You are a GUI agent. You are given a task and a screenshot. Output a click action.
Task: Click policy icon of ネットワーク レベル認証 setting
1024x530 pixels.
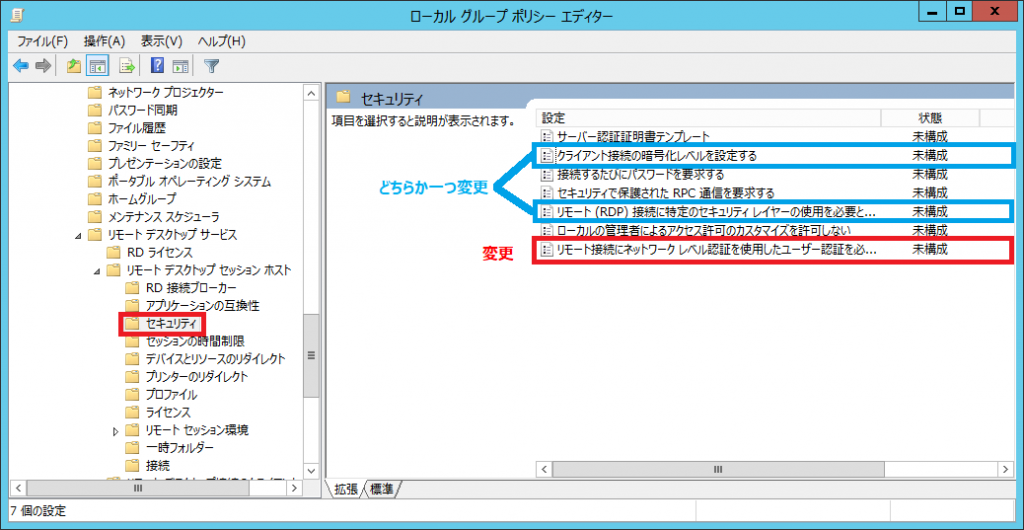[547, 249]
